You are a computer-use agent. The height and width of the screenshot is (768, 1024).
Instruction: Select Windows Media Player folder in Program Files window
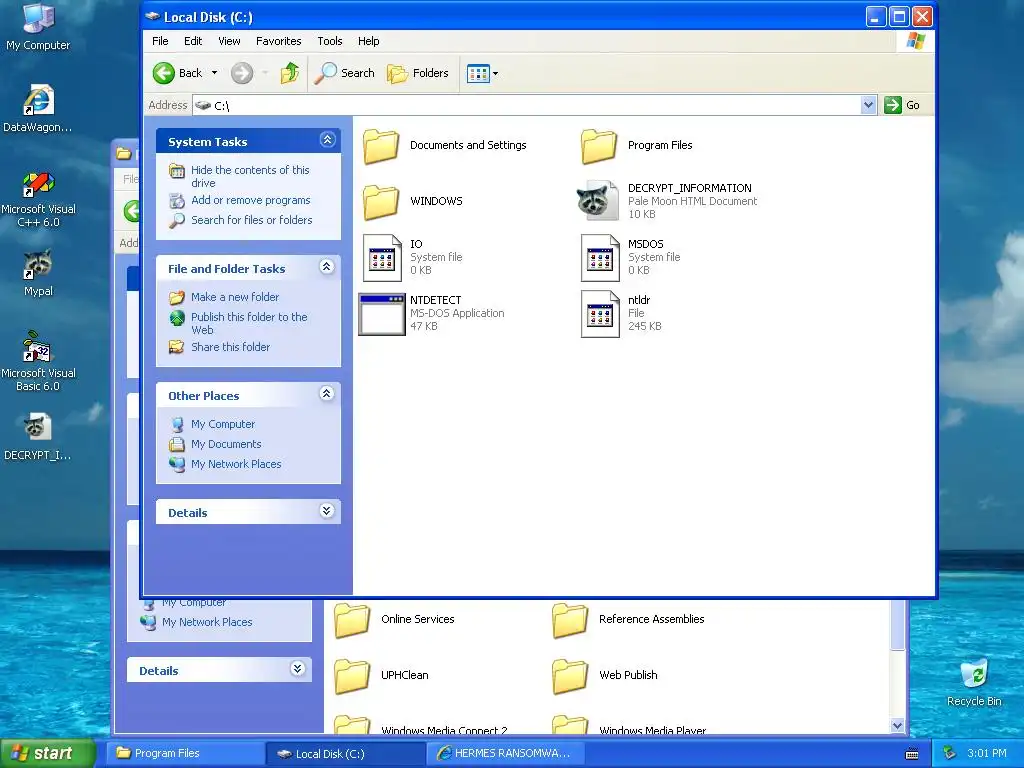(570, 724)
